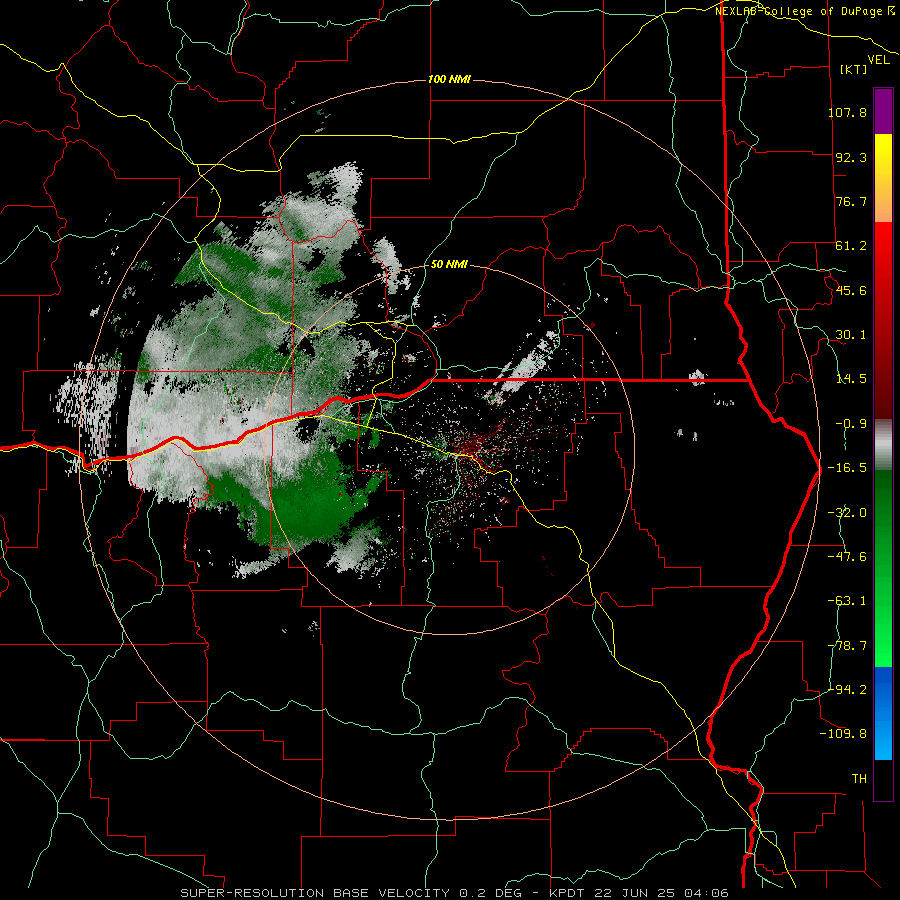Screen dimensions: 900x900
Task: Click the yellow-orange segment of the color bar
Action: pyautogui.click(x=883, y=178)
